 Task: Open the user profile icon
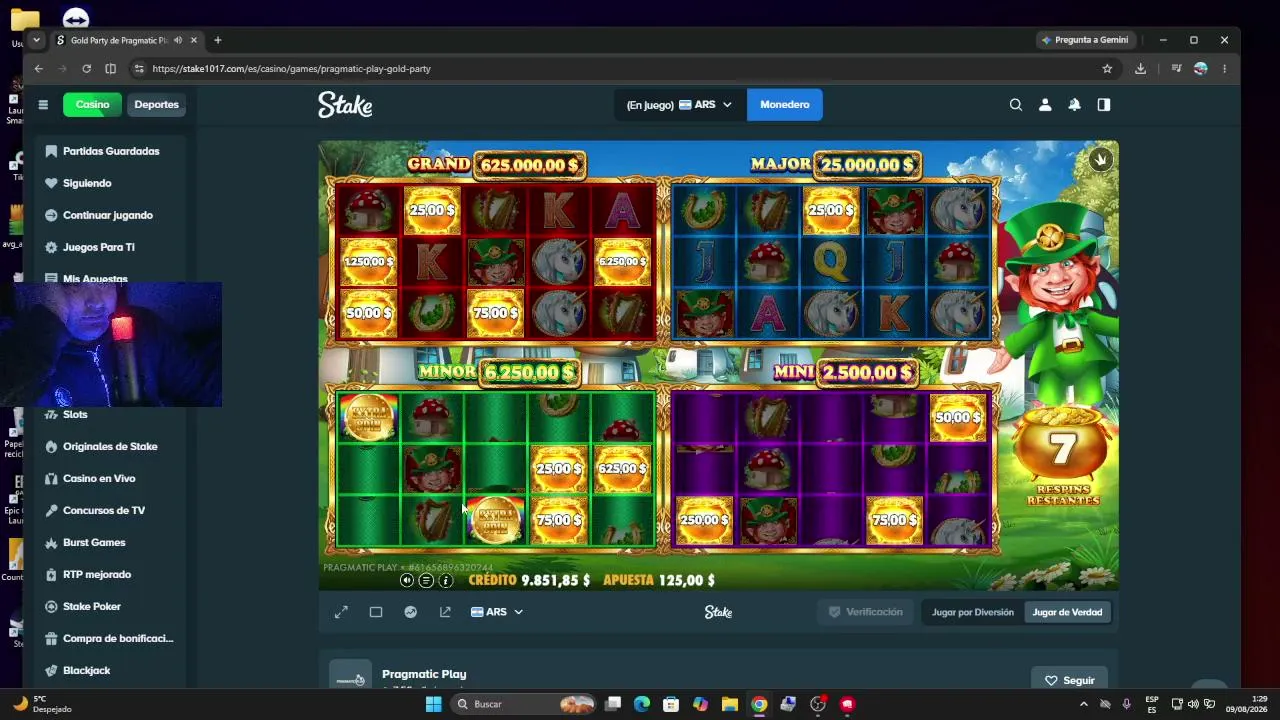(x=1045, y=104)
